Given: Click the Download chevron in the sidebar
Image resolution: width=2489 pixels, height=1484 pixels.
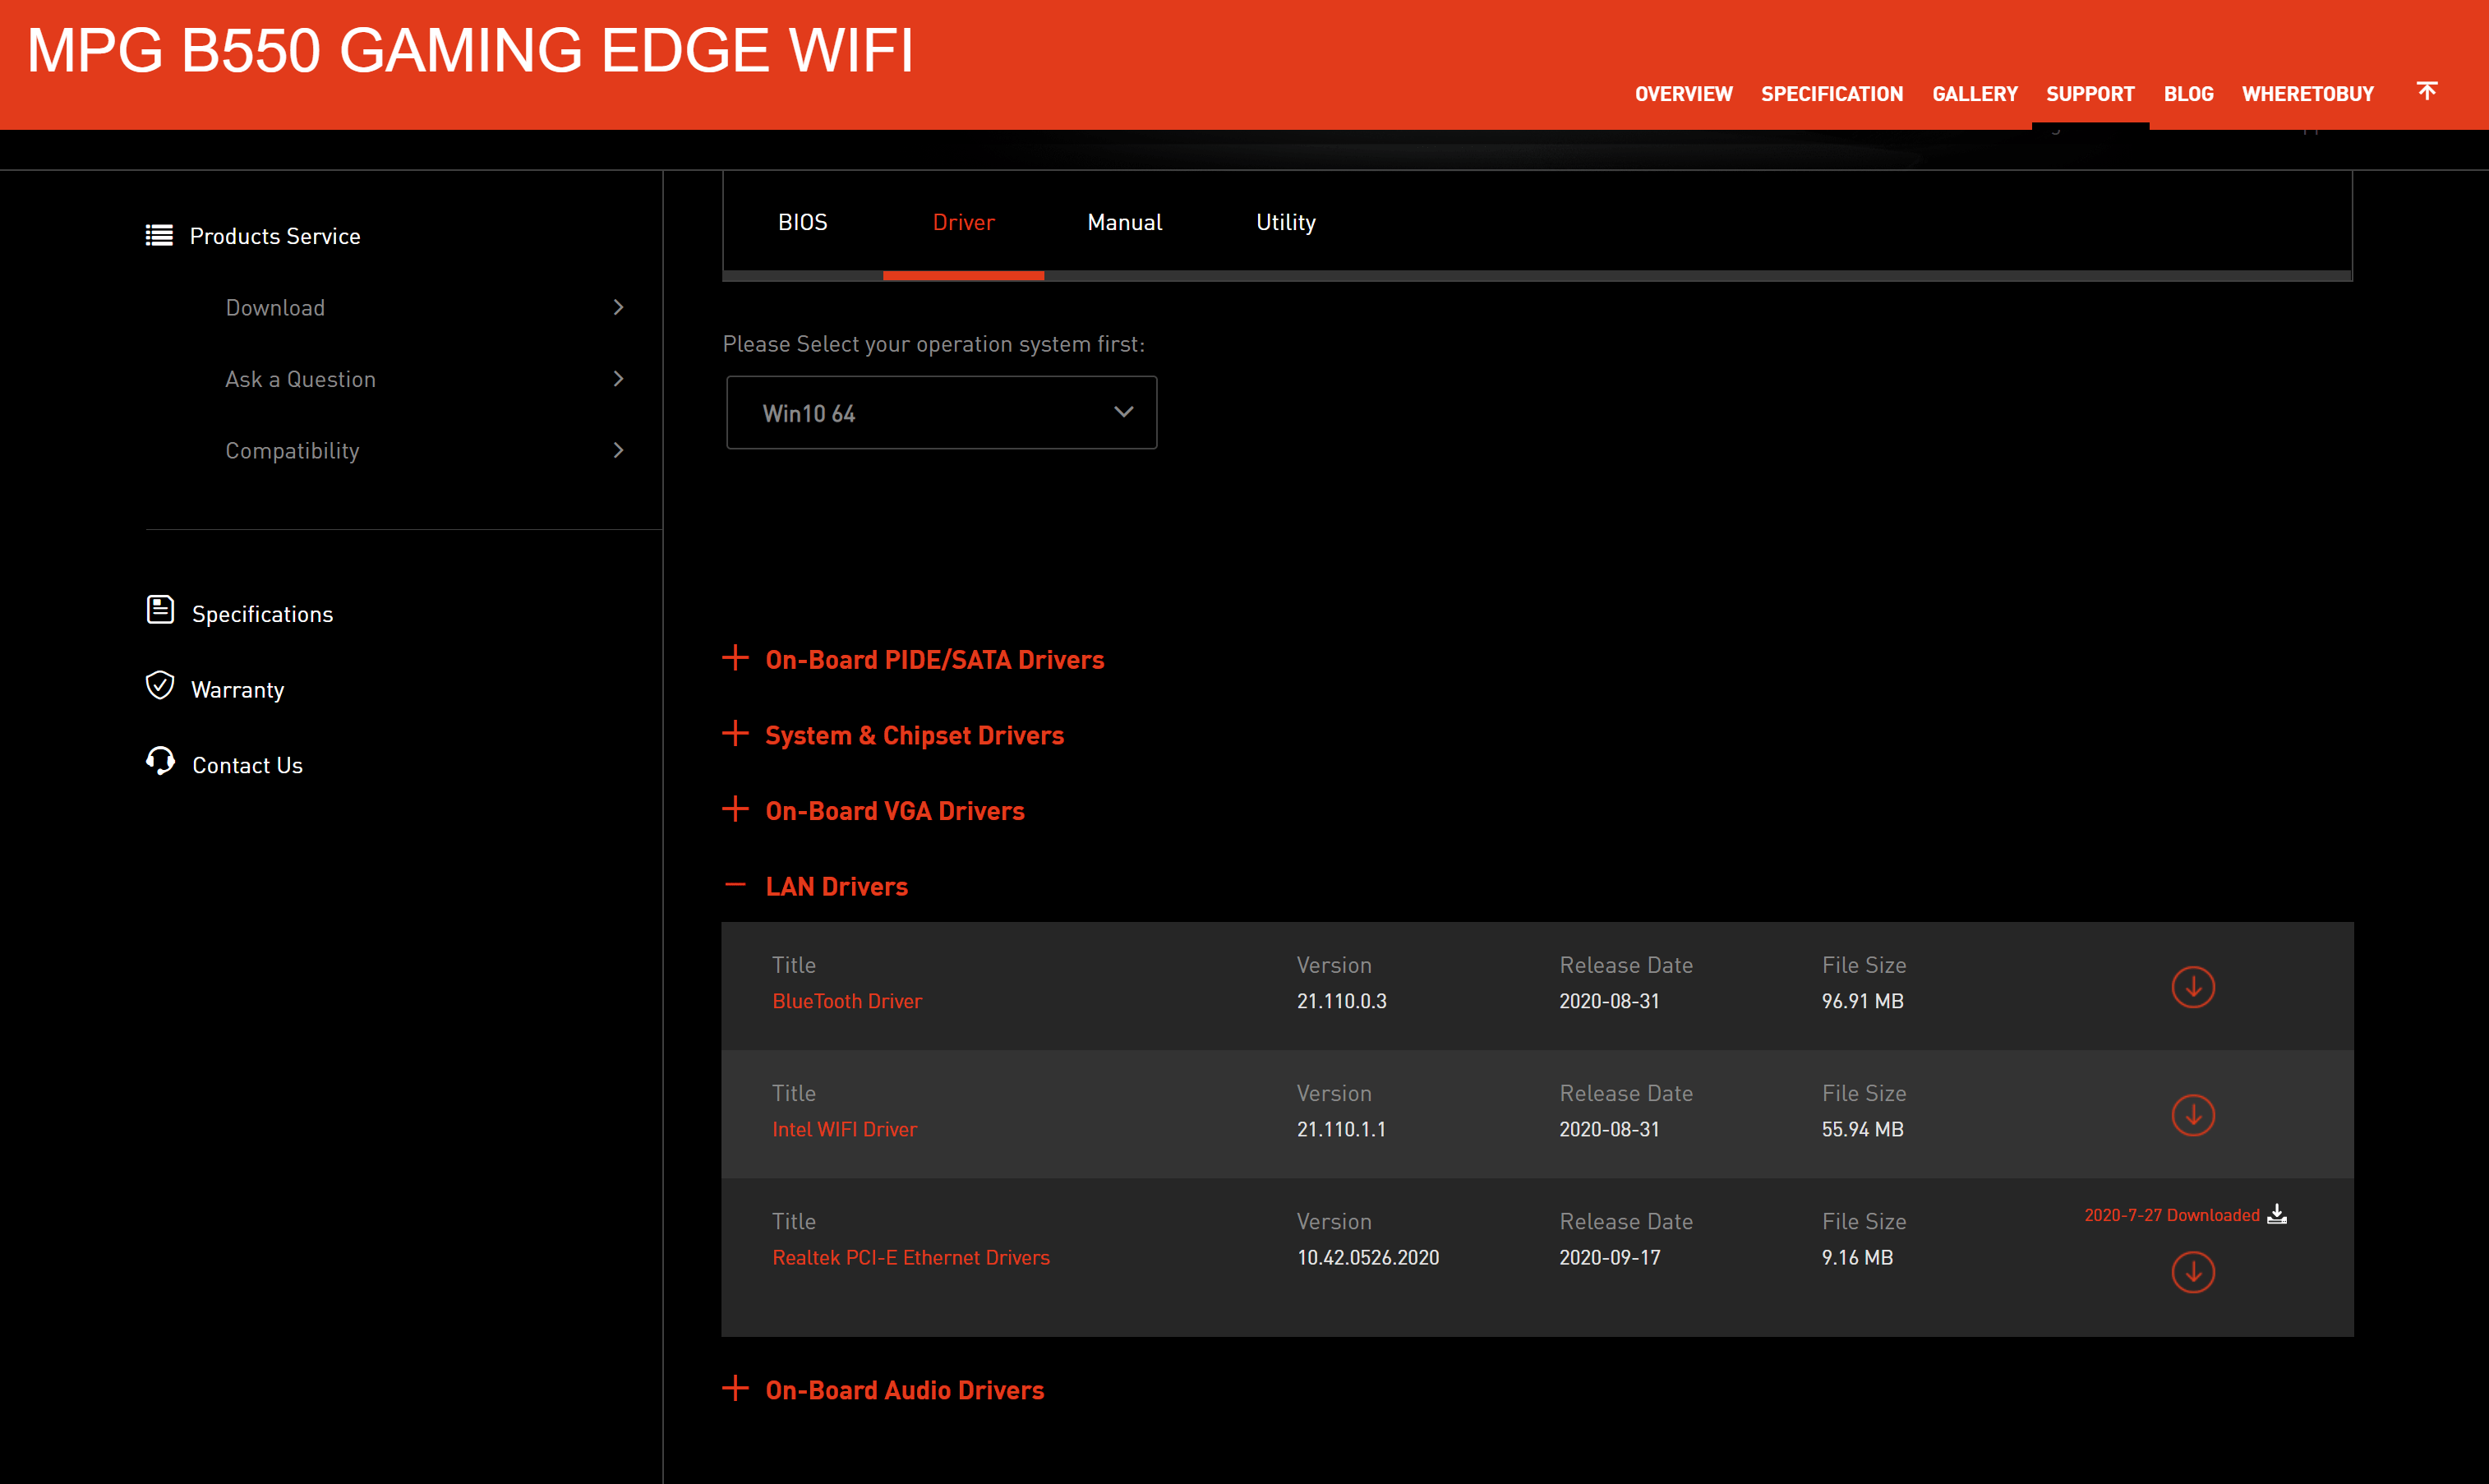Looking at the screenshot, I should coord(618,307).
